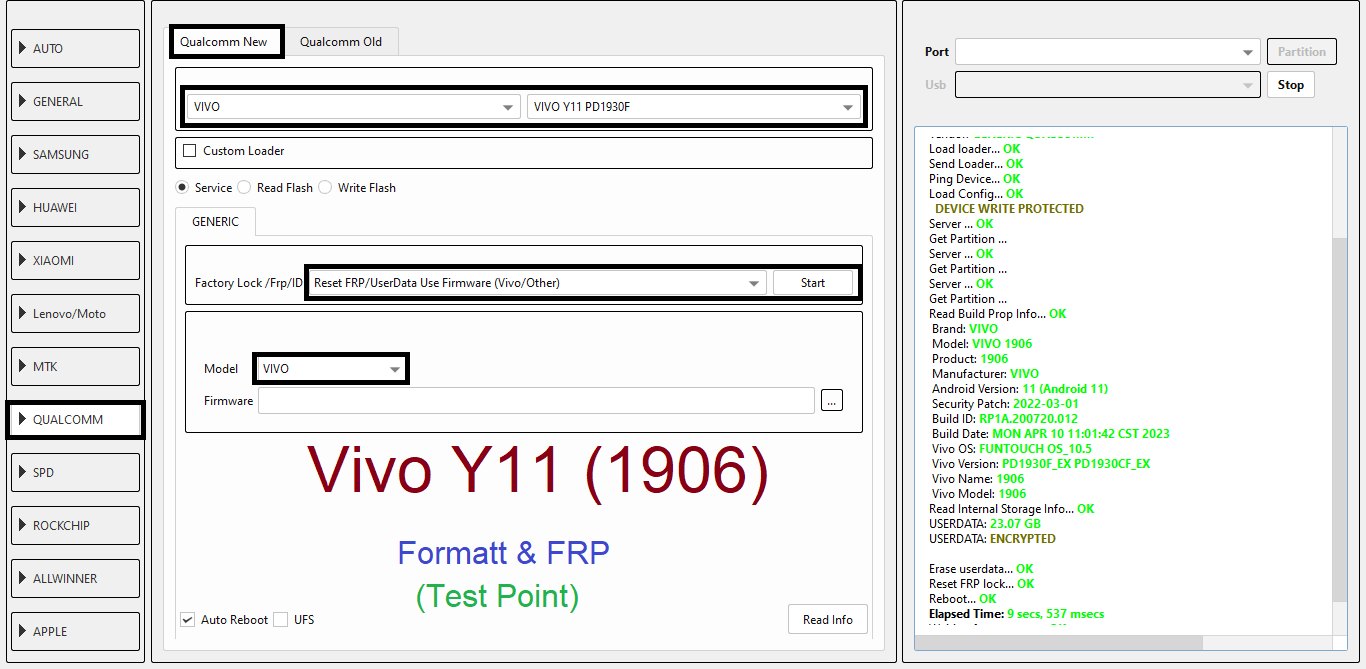Click into the Firmware path field
Viewport: 1366px width, 669px height.
[x=537, y=401]
